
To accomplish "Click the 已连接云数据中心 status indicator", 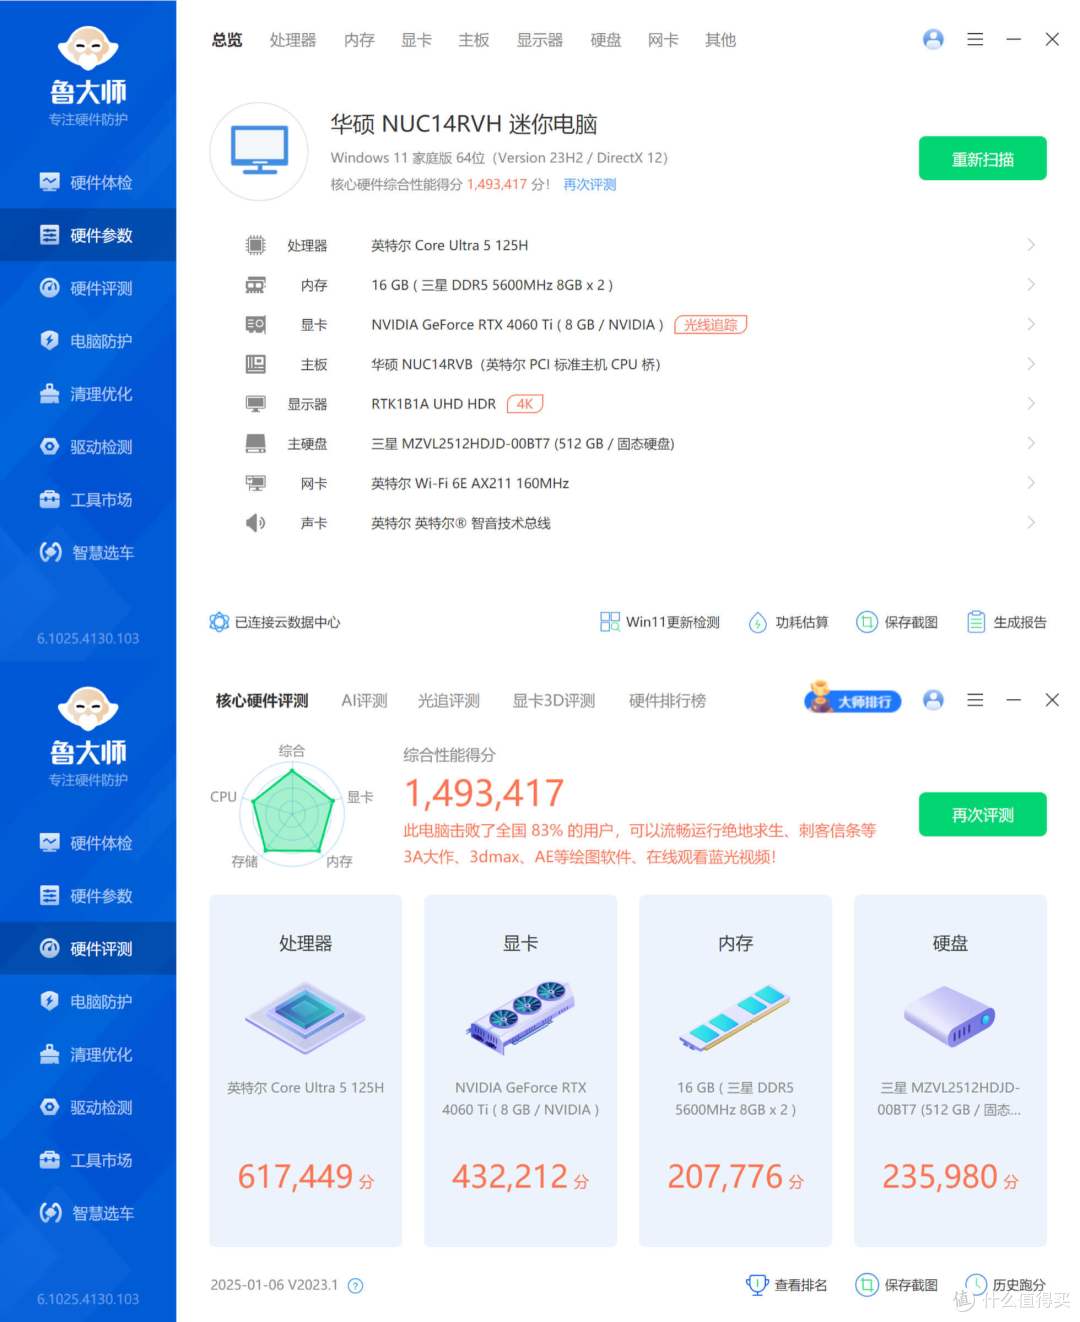I will [275, 622].
